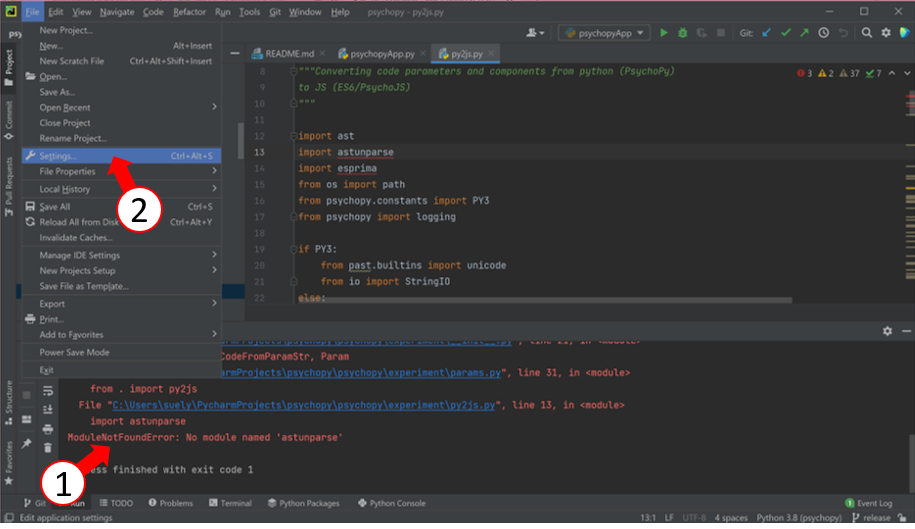This screenshot has width=915, height=529.
Task: Expand Export submenu
Action: 121,303
